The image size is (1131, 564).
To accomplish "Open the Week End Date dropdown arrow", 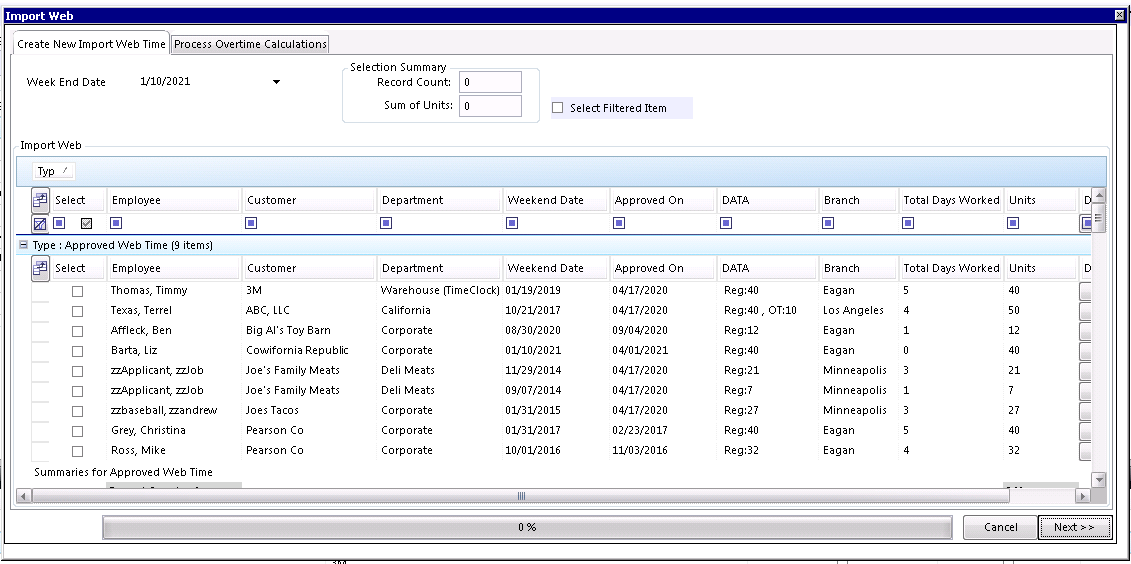I will (276, 82).
